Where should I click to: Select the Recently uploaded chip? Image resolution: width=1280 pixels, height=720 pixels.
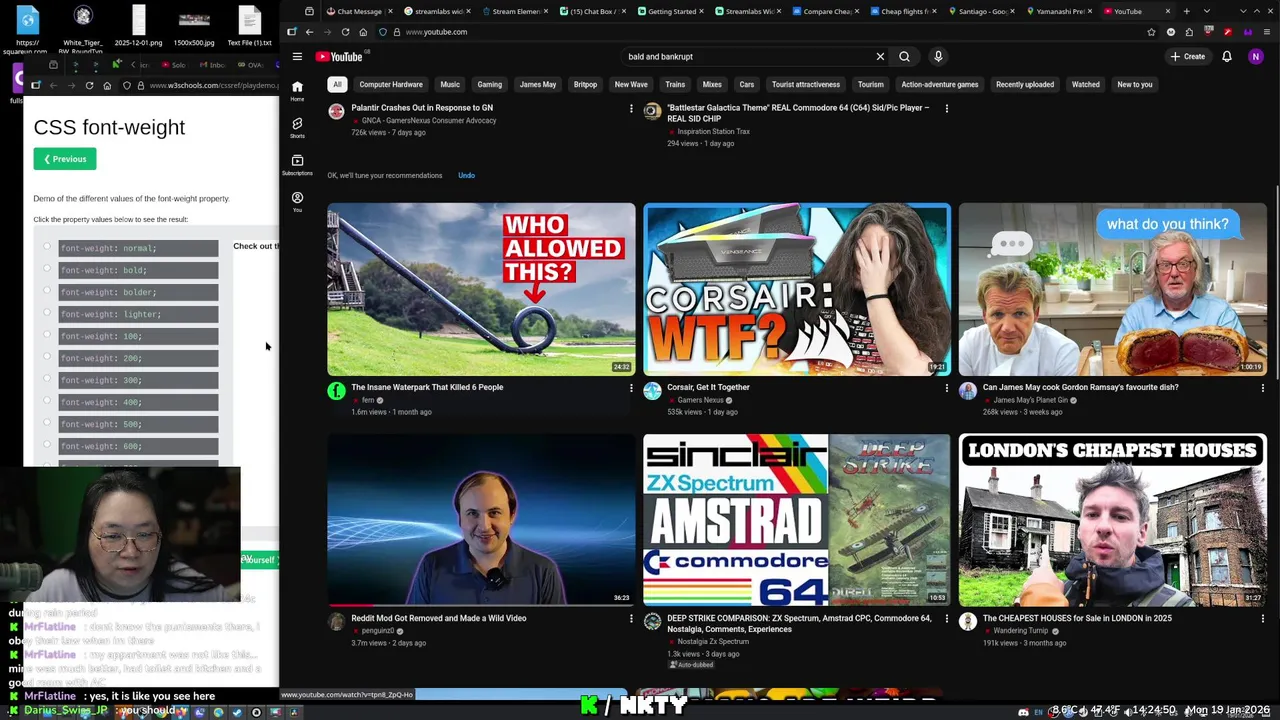click(1025, 84)
